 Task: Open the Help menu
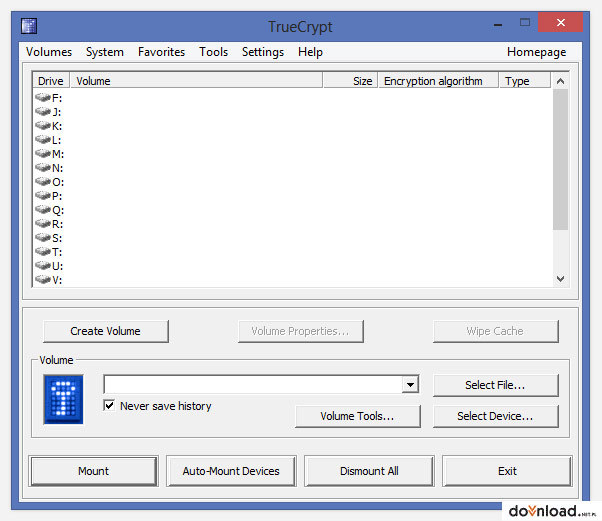point(310,52)
